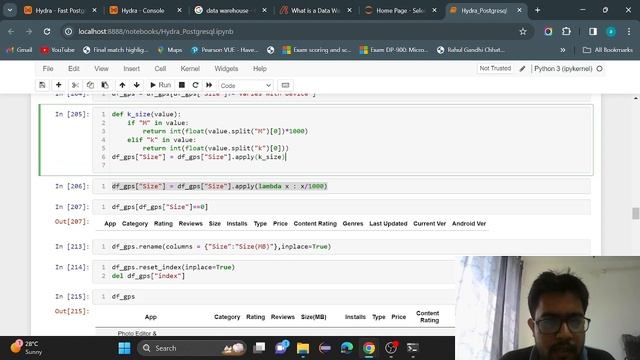The image size is (640, 360).
Task: Open Google Chrome from the taskbar
Action: [x=369, y=348]
